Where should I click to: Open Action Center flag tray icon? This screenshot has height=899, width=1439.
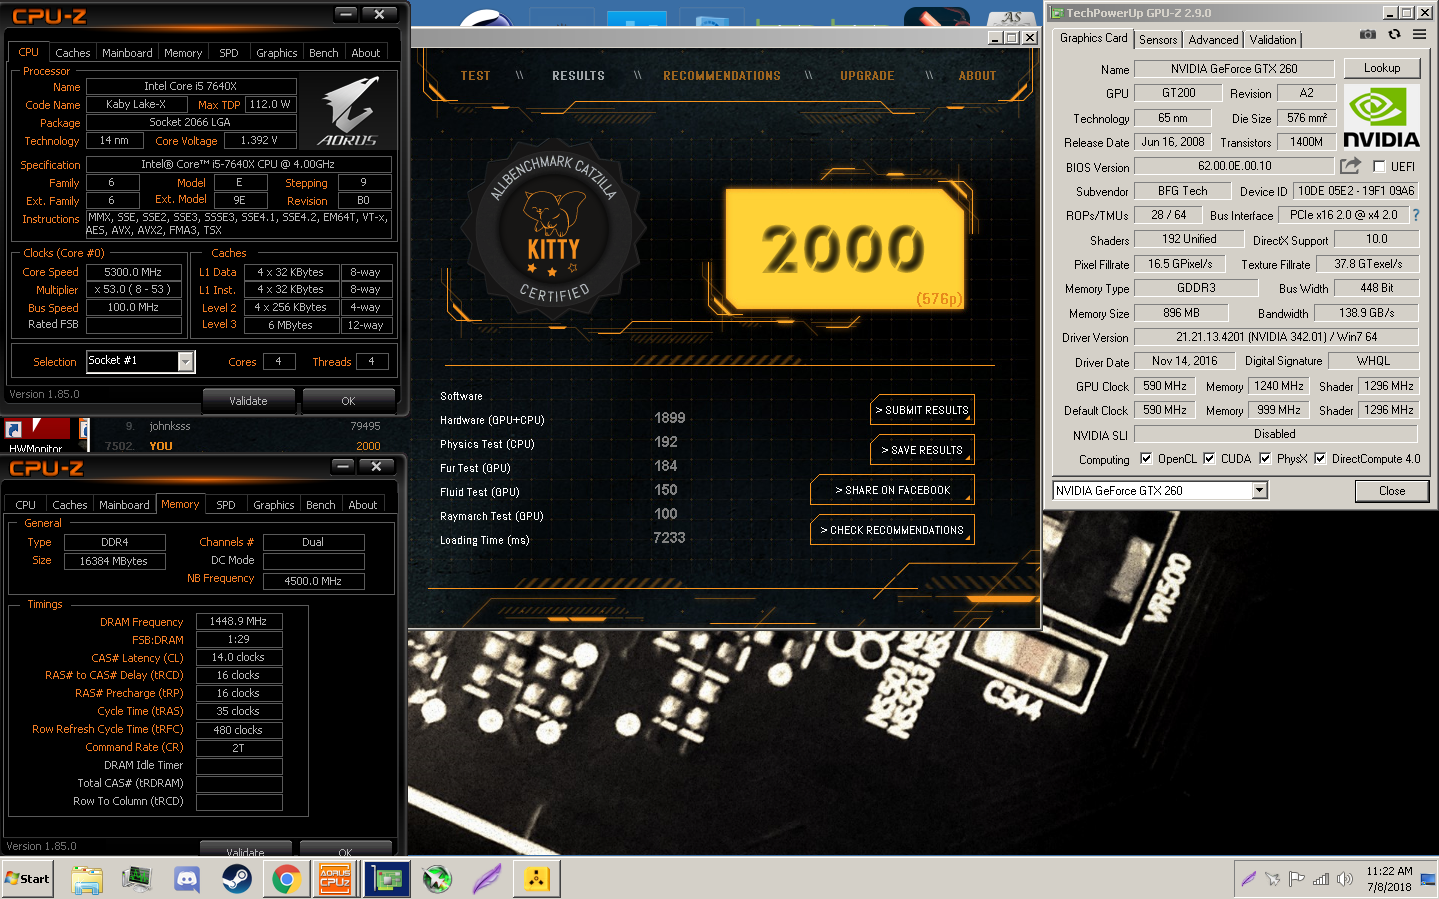coord(1297,879)
